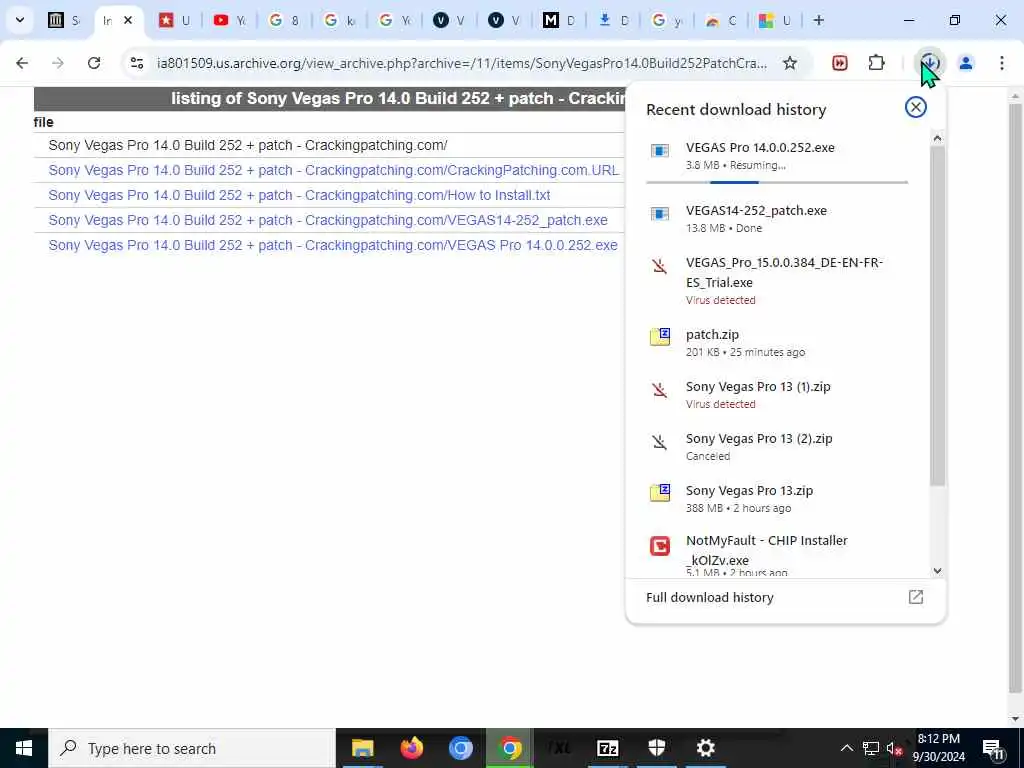The height and width of the screenshot is (768, 1024).
Task: Switch to the first Internet Archive tab
Action: 64,20
